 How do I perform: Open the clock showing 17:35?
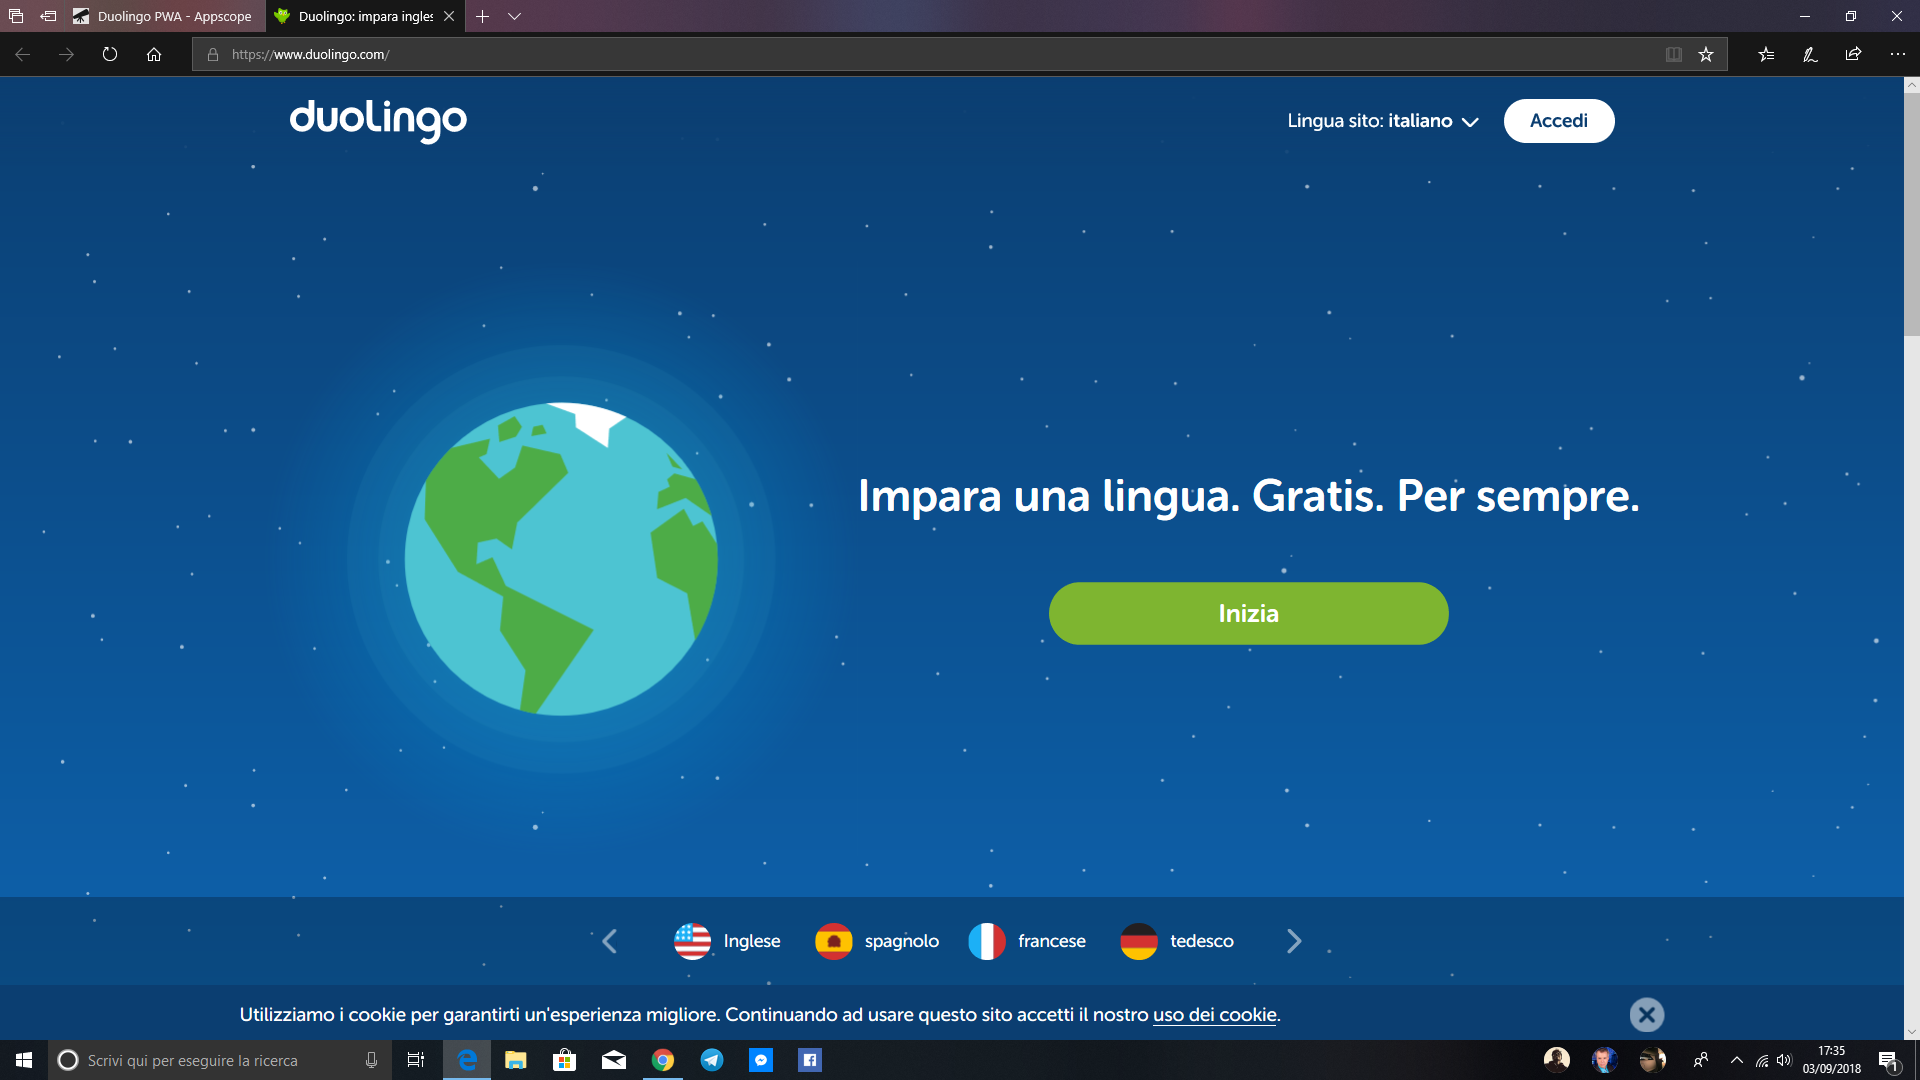coord(1832,1060)
